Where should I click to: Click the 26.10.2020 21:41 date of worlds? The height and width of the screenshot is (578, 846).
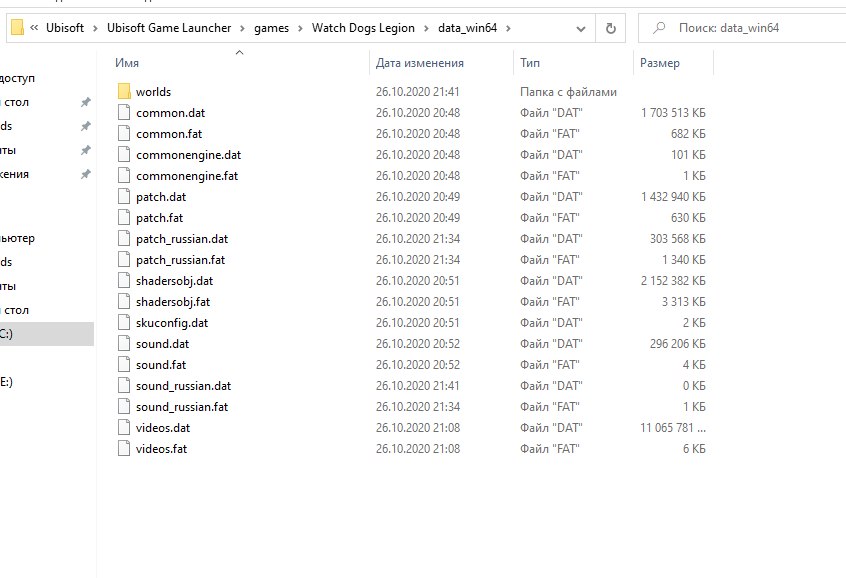click(x=418, y=92)
